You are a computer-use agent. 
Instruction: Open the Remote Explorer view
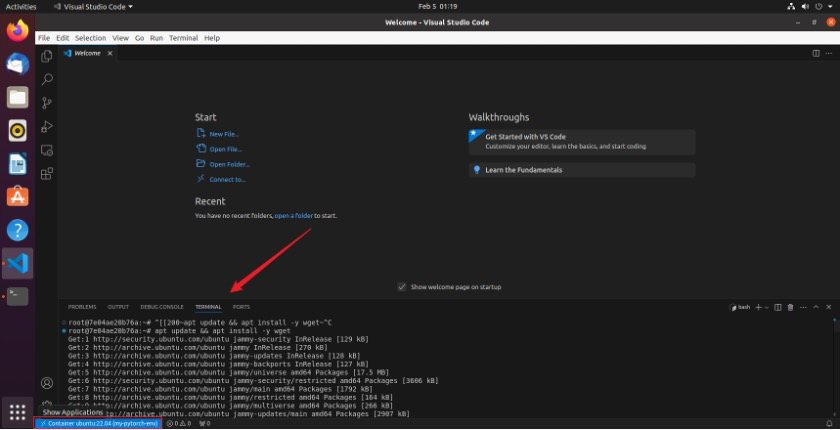coord(47,150)
